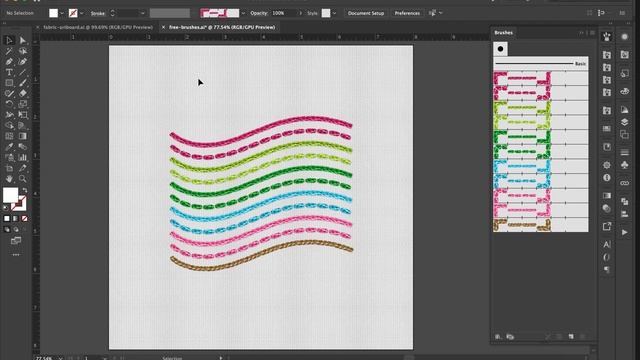Image resolution: width=640 pixels, height=360 pixels.
Task: Click the Brushes panel tab
Action: coord(503,33)
